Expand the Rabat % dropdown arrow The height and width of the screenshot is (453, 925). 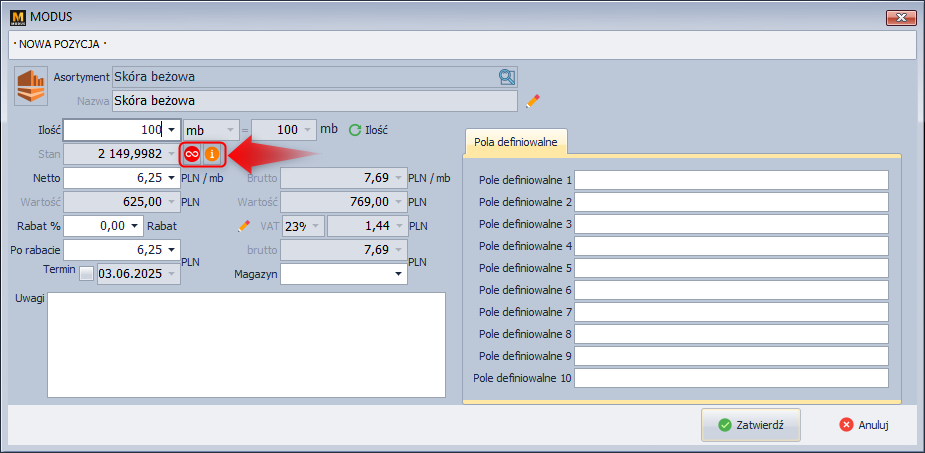[135, 225]
